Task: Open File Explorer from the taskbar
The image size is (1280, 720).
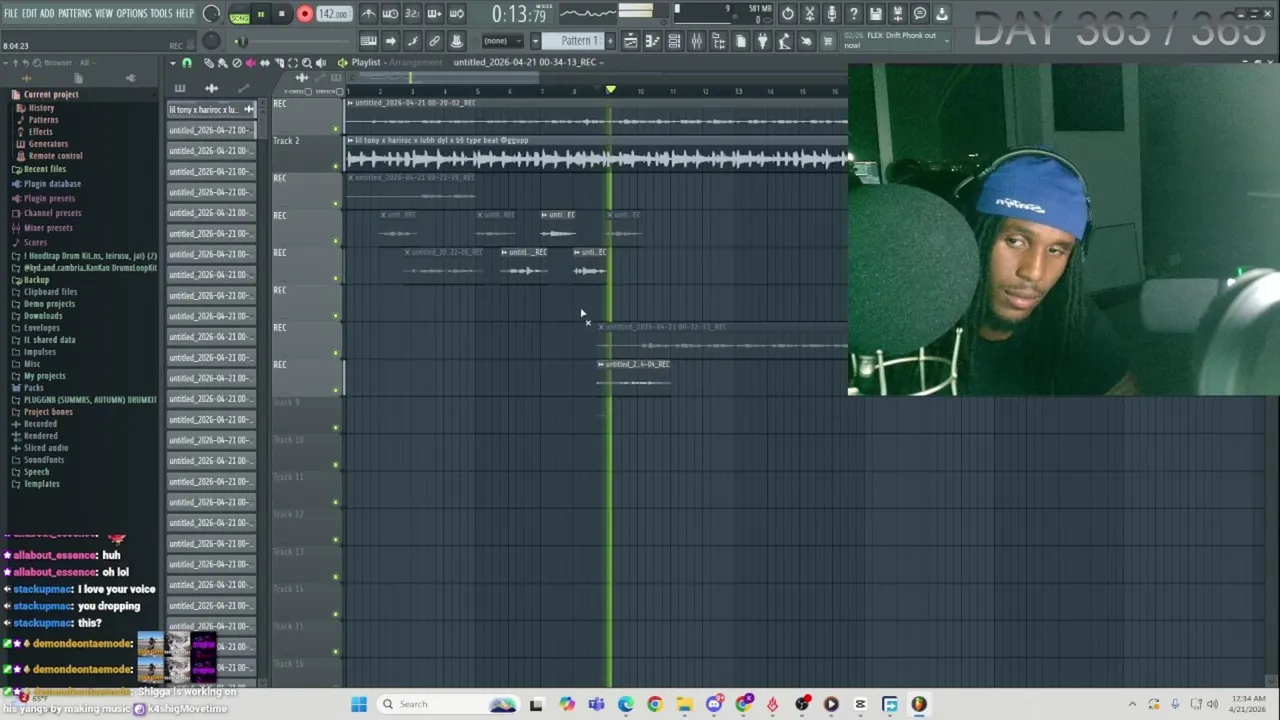Action: pos(684,704)
